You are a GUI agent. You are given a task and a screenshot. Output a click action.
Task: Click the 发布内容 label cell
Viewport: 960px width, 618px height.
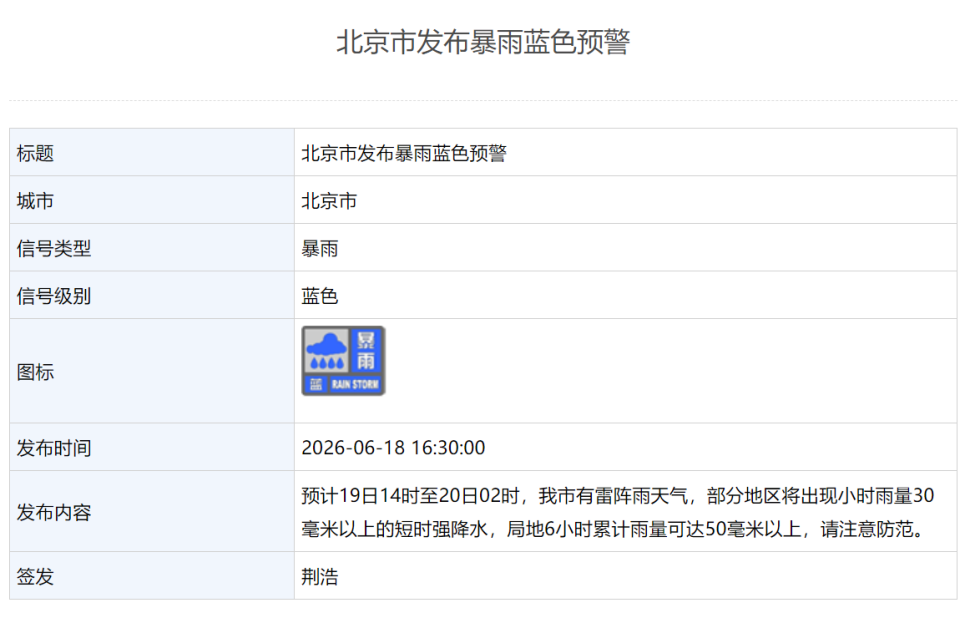[152, 511]
